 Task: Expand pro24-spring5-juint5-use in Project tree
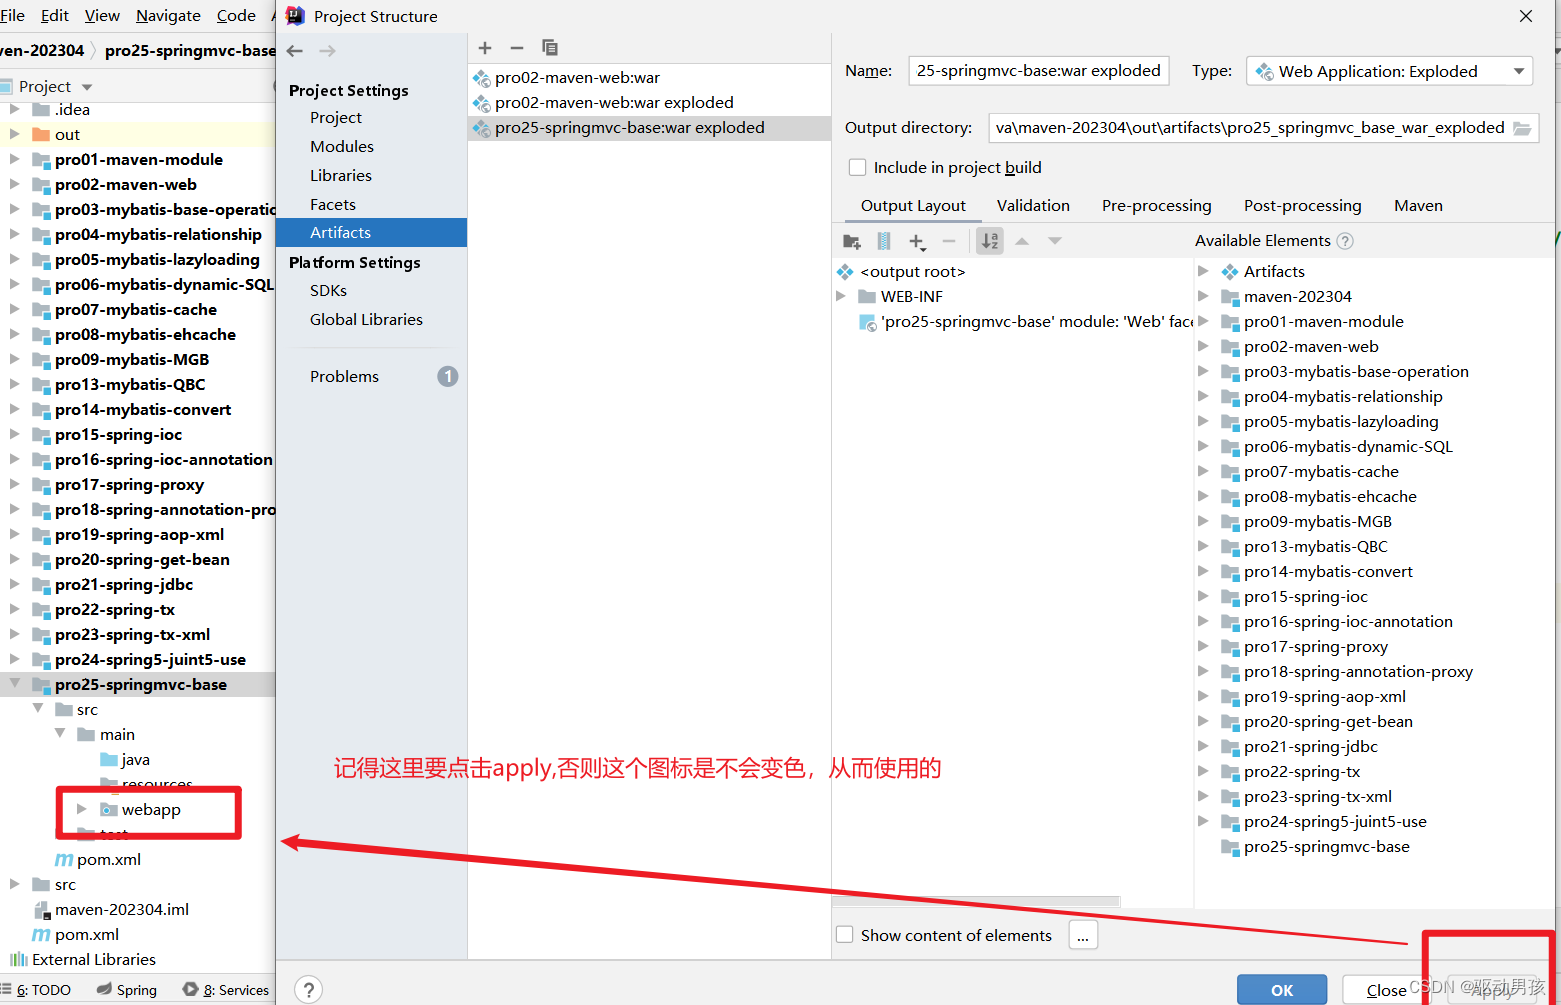[14, 659]
